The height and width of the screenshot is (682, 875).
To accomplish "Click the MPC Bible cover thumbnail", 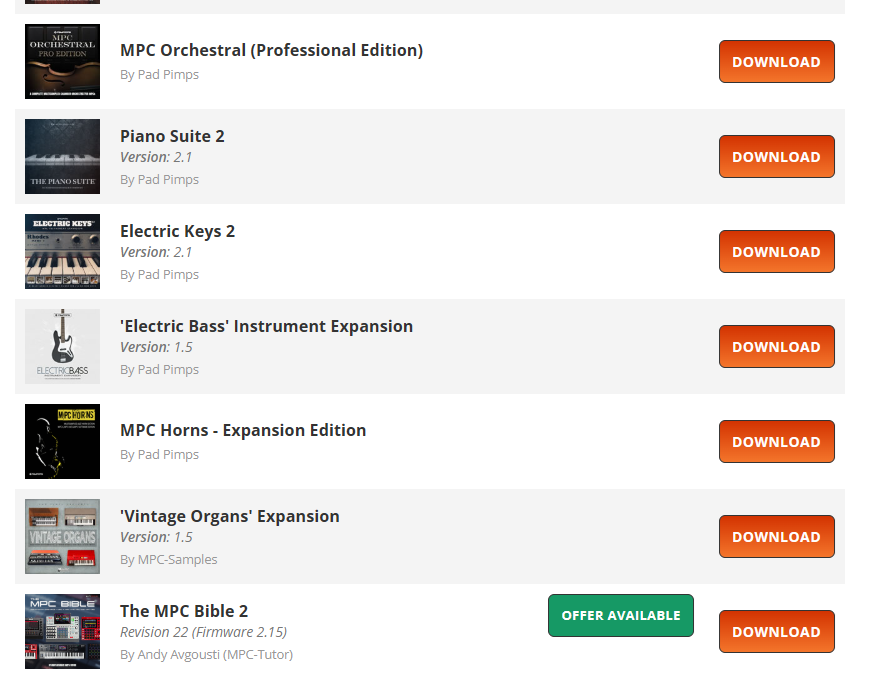I will point(62,631).
